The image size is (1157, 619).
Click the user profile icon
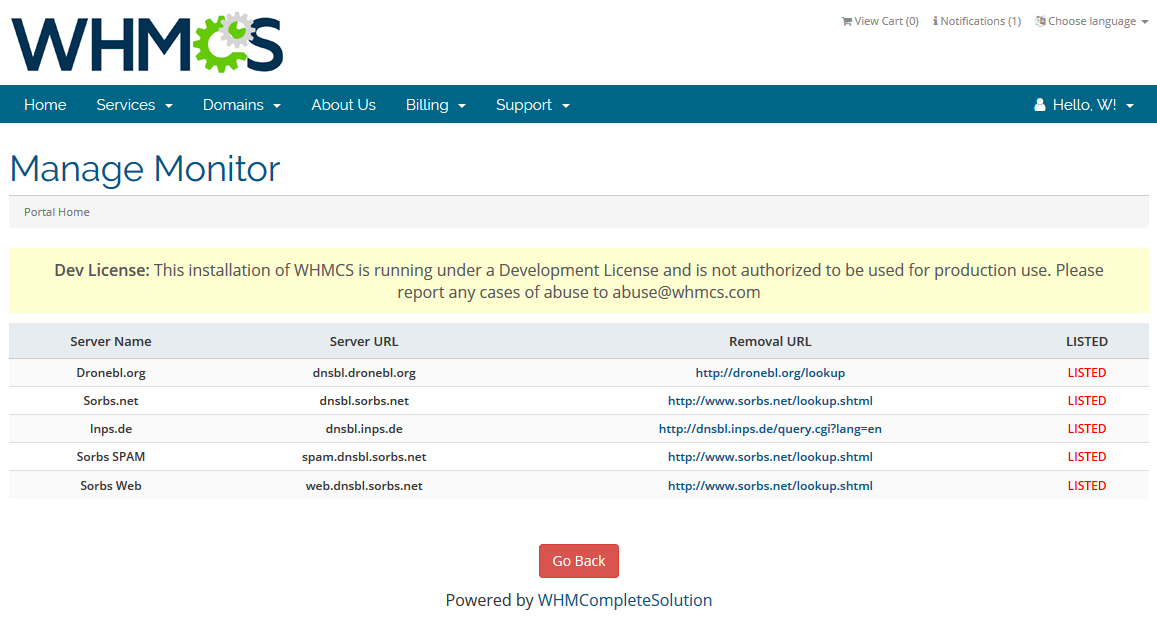tap(1040, 105)
